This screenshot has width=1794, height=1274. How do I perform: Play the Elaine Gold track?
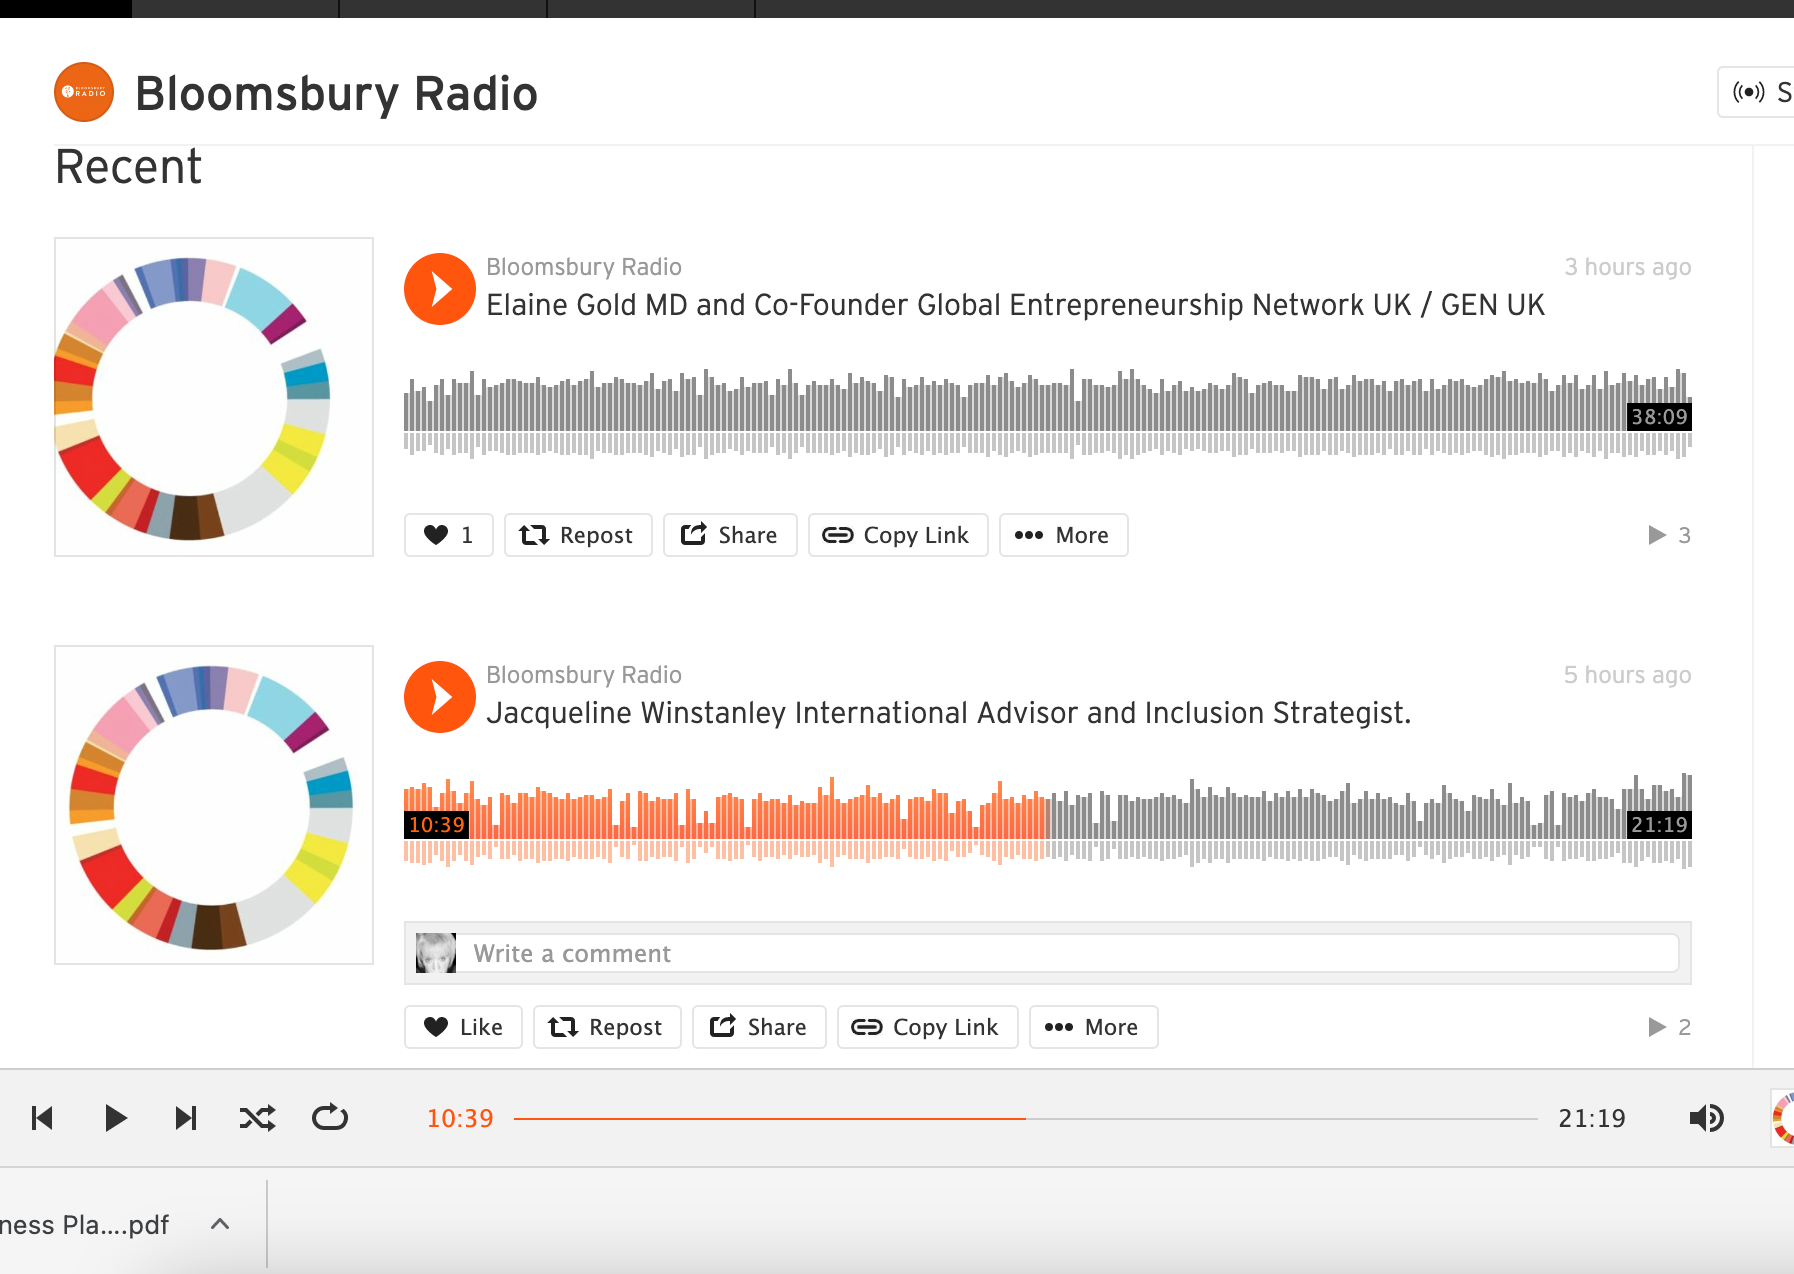pos(440,289)
